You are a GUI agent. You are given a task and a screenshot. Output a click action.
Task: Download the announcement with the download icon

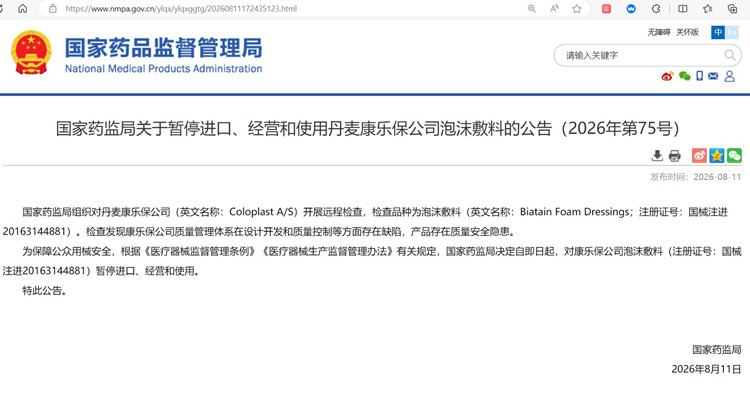point(657,156)
